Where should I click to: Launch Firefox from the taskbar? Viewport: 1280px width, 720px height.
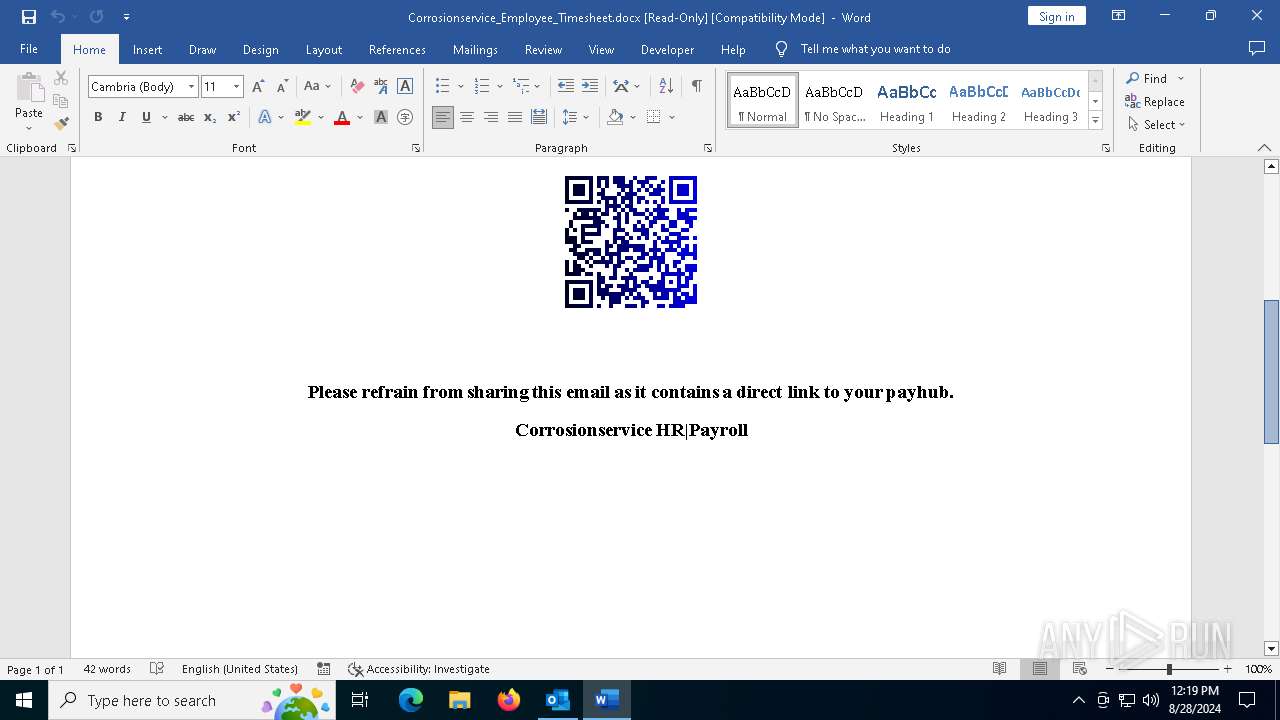(x=509, y=700)
